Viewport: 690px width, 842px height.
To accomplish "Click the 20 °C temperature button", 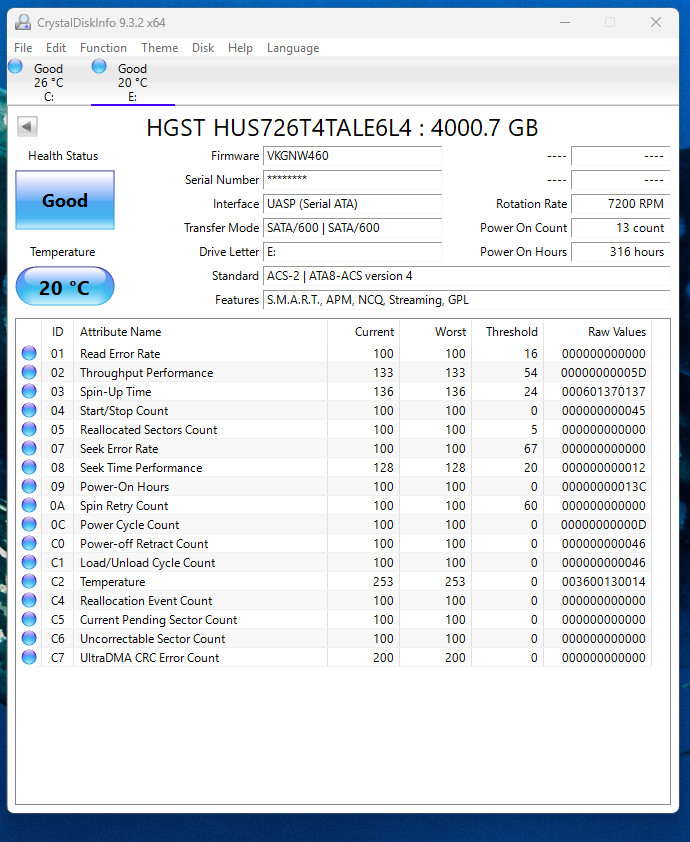I will tap(65, 287).
